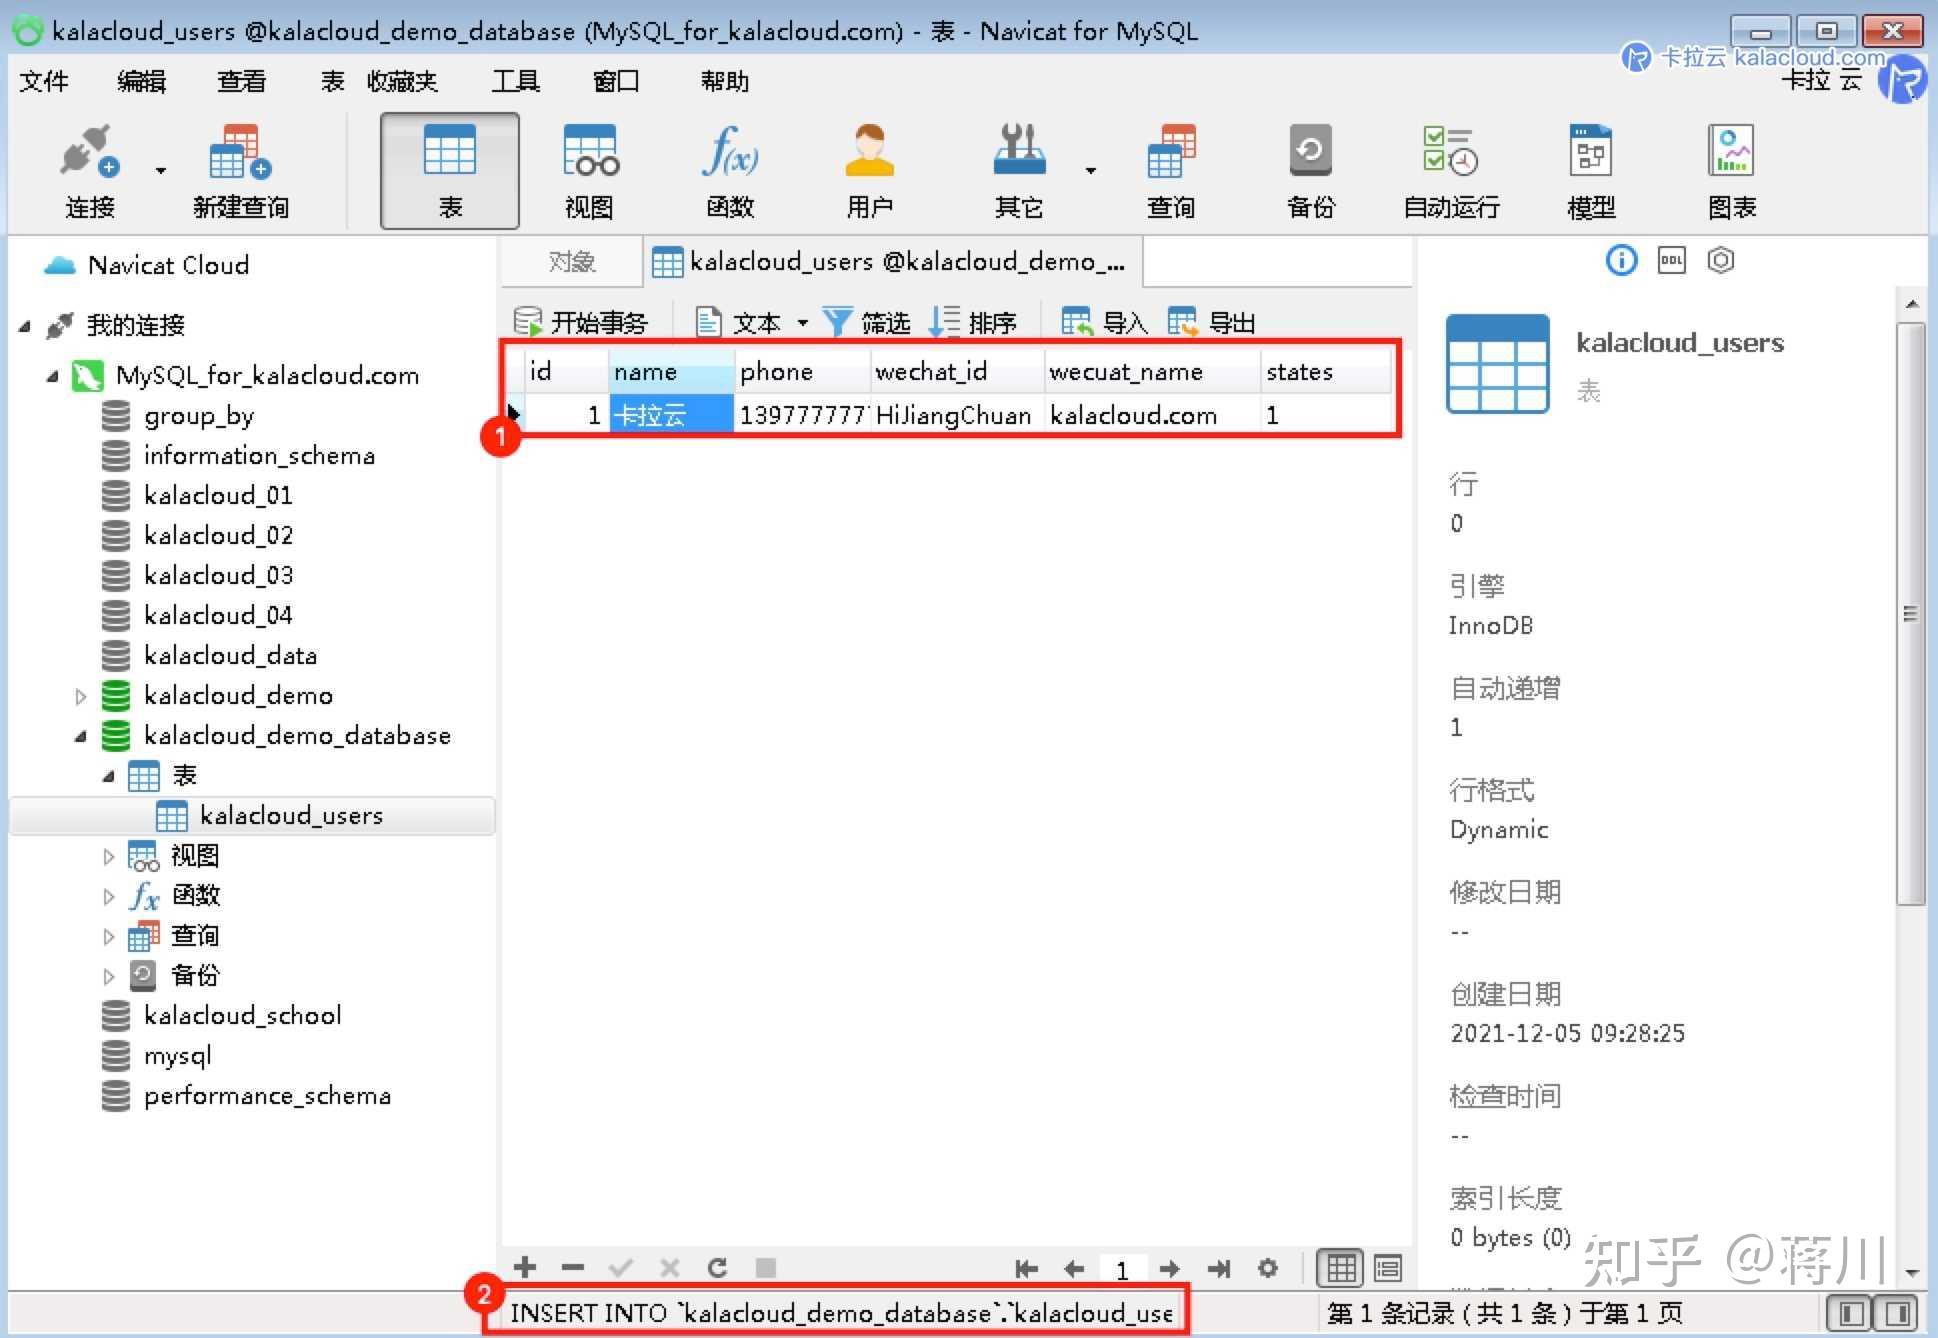Screen dimensions: 1938x1338
Task: Open the 函数 (Functions) toolbar icon
Action: (x=731, y=170)
